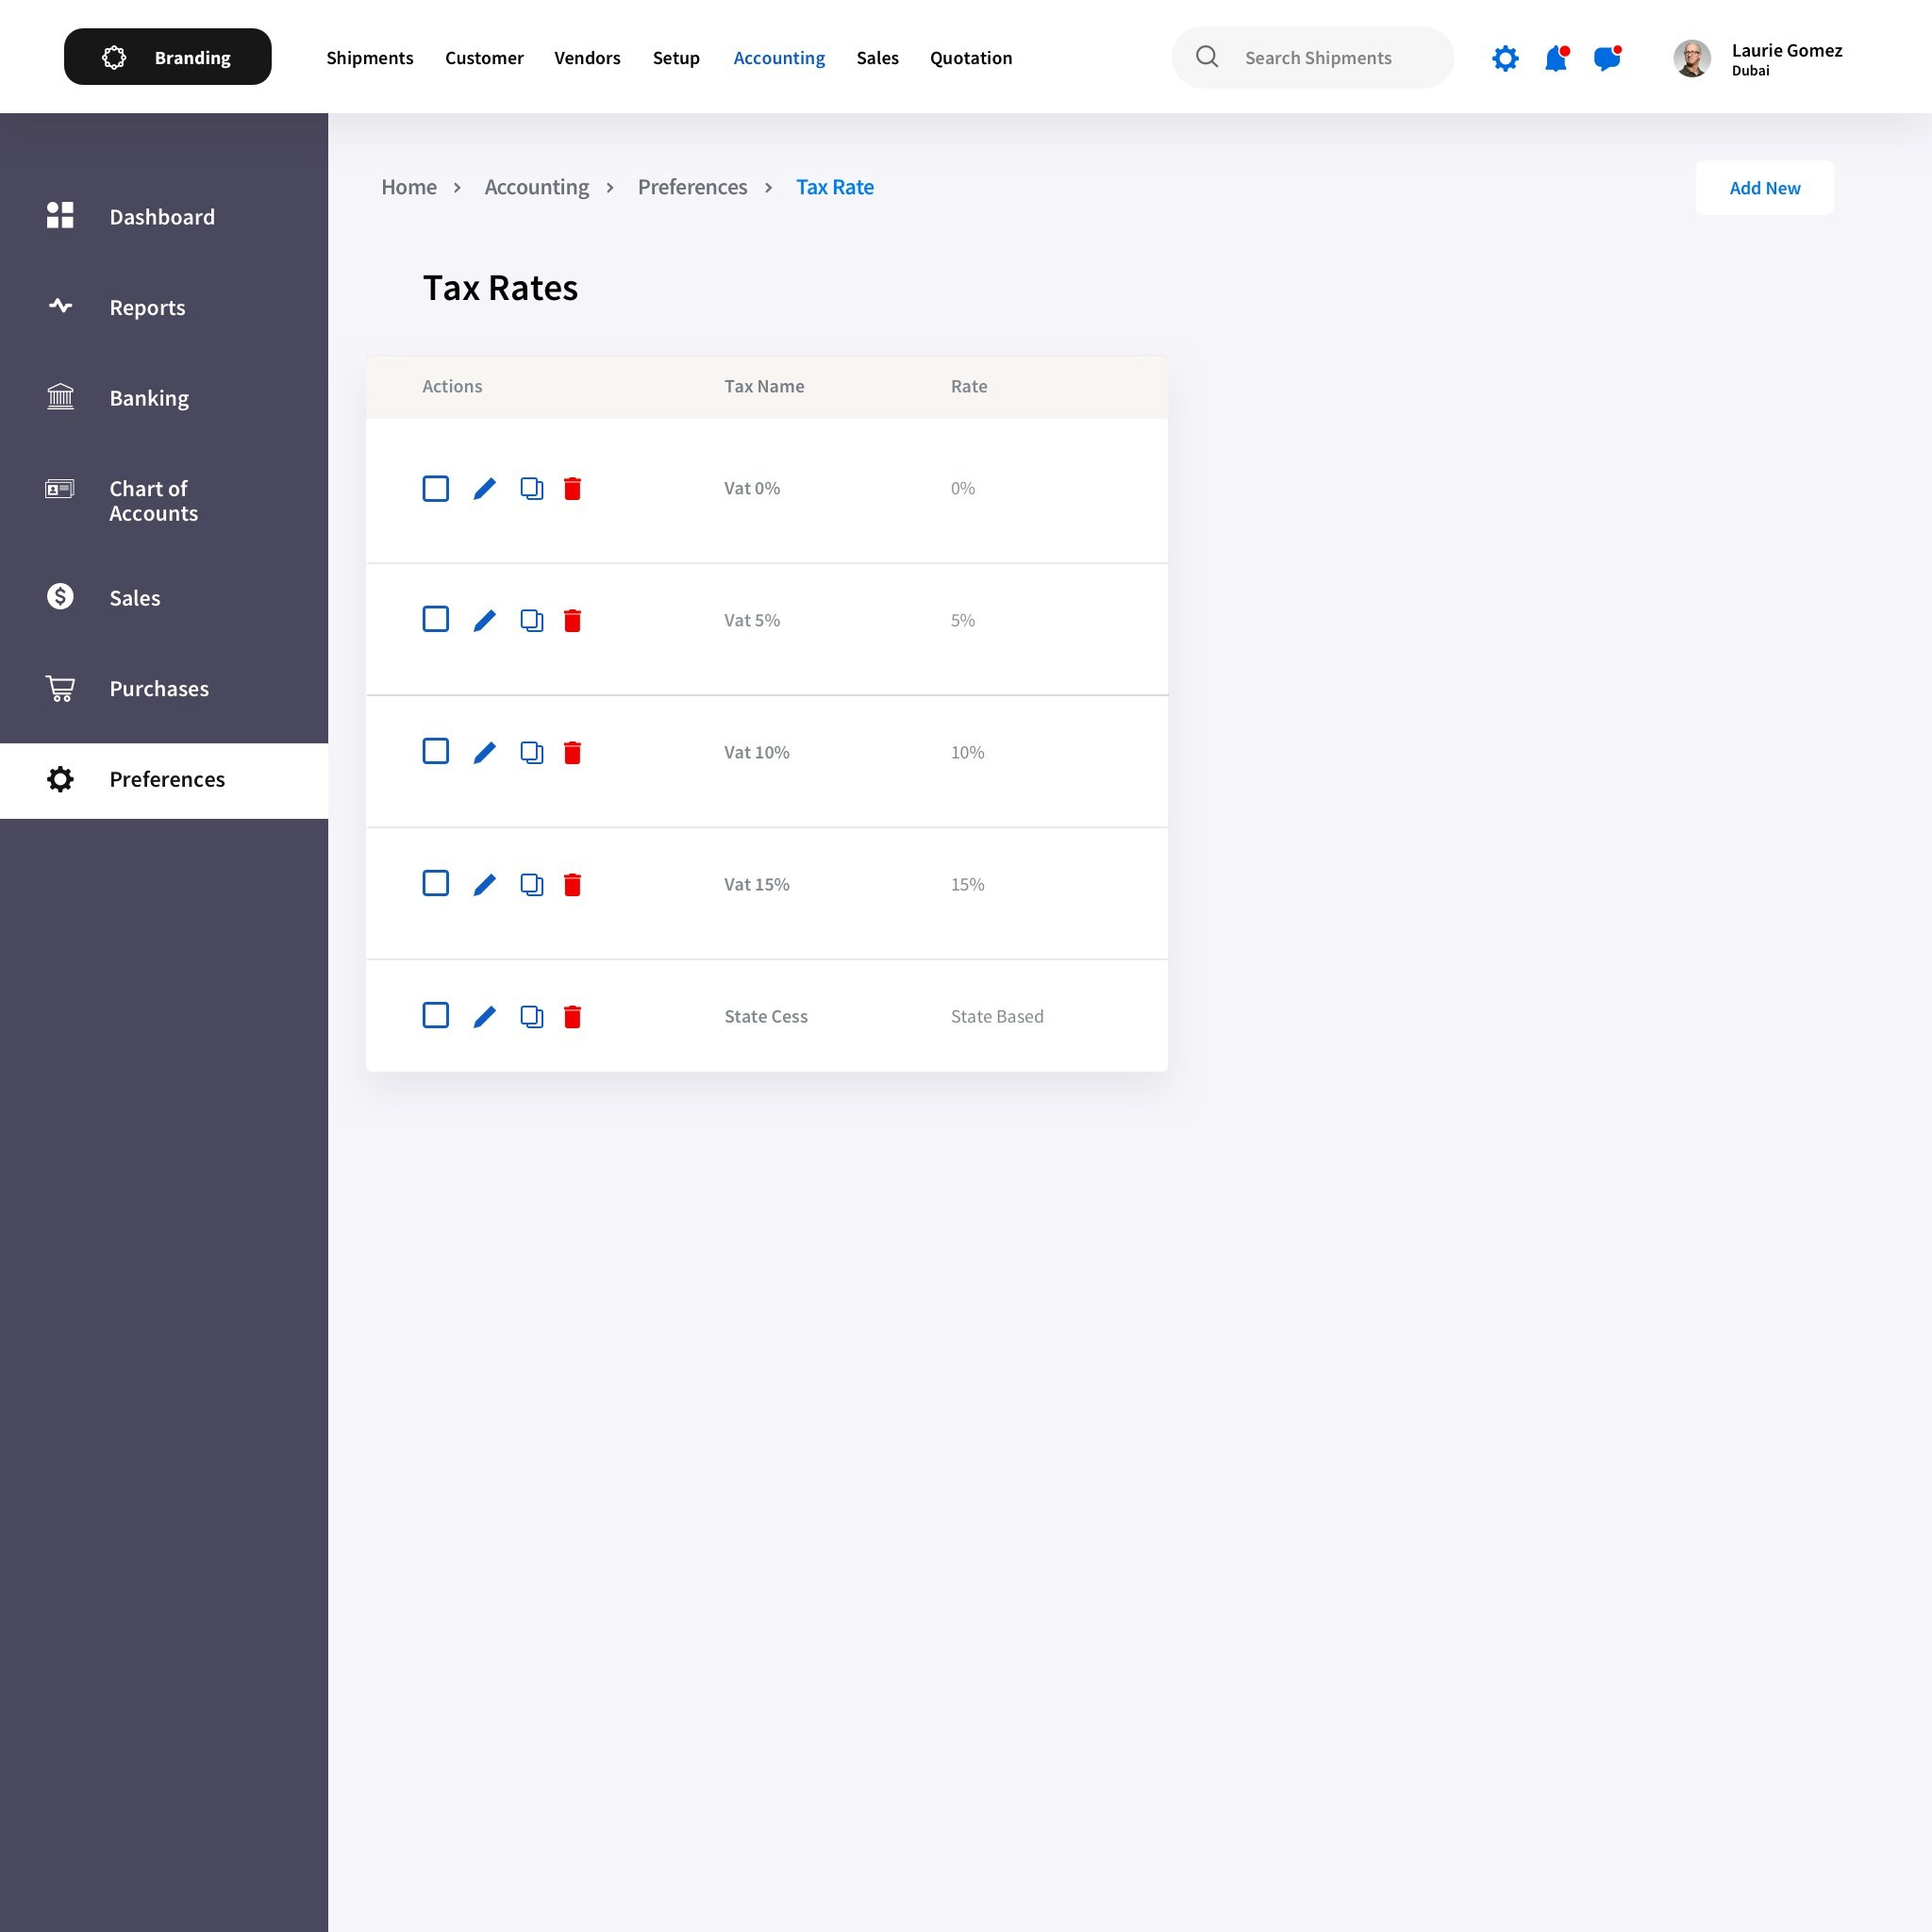
Task: Navigate to Chart of Accounts
Action: click(153, 500)
